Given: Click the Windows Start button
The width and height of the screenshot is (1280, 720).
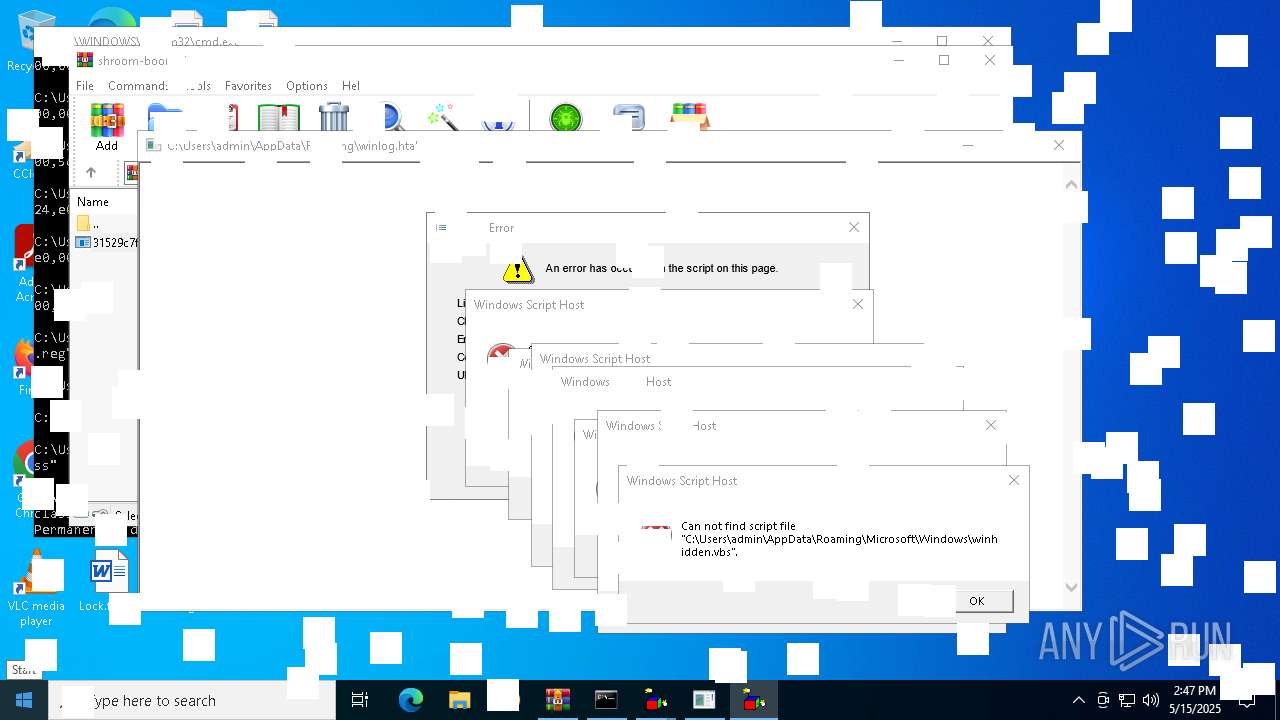Looking at the screenshot, I should coord(24,700).
